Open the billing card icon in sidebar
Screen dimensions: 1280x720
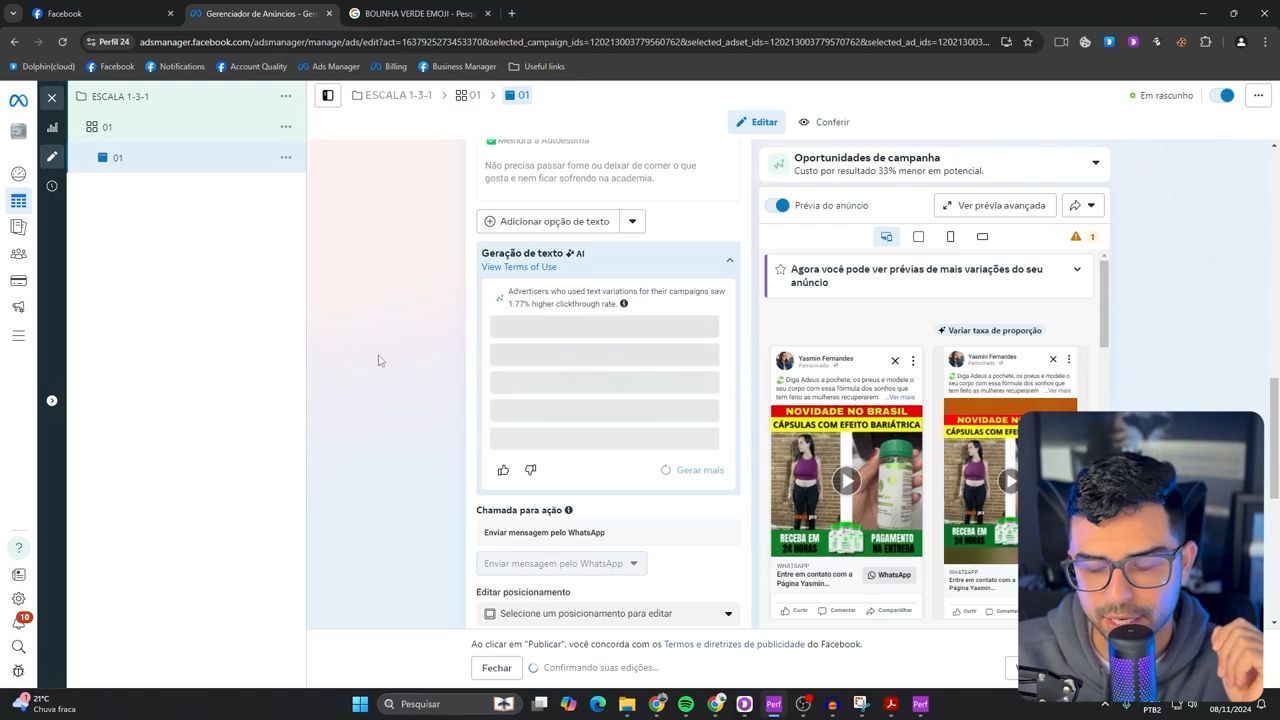pyautogui.click(x=18, y=281)
